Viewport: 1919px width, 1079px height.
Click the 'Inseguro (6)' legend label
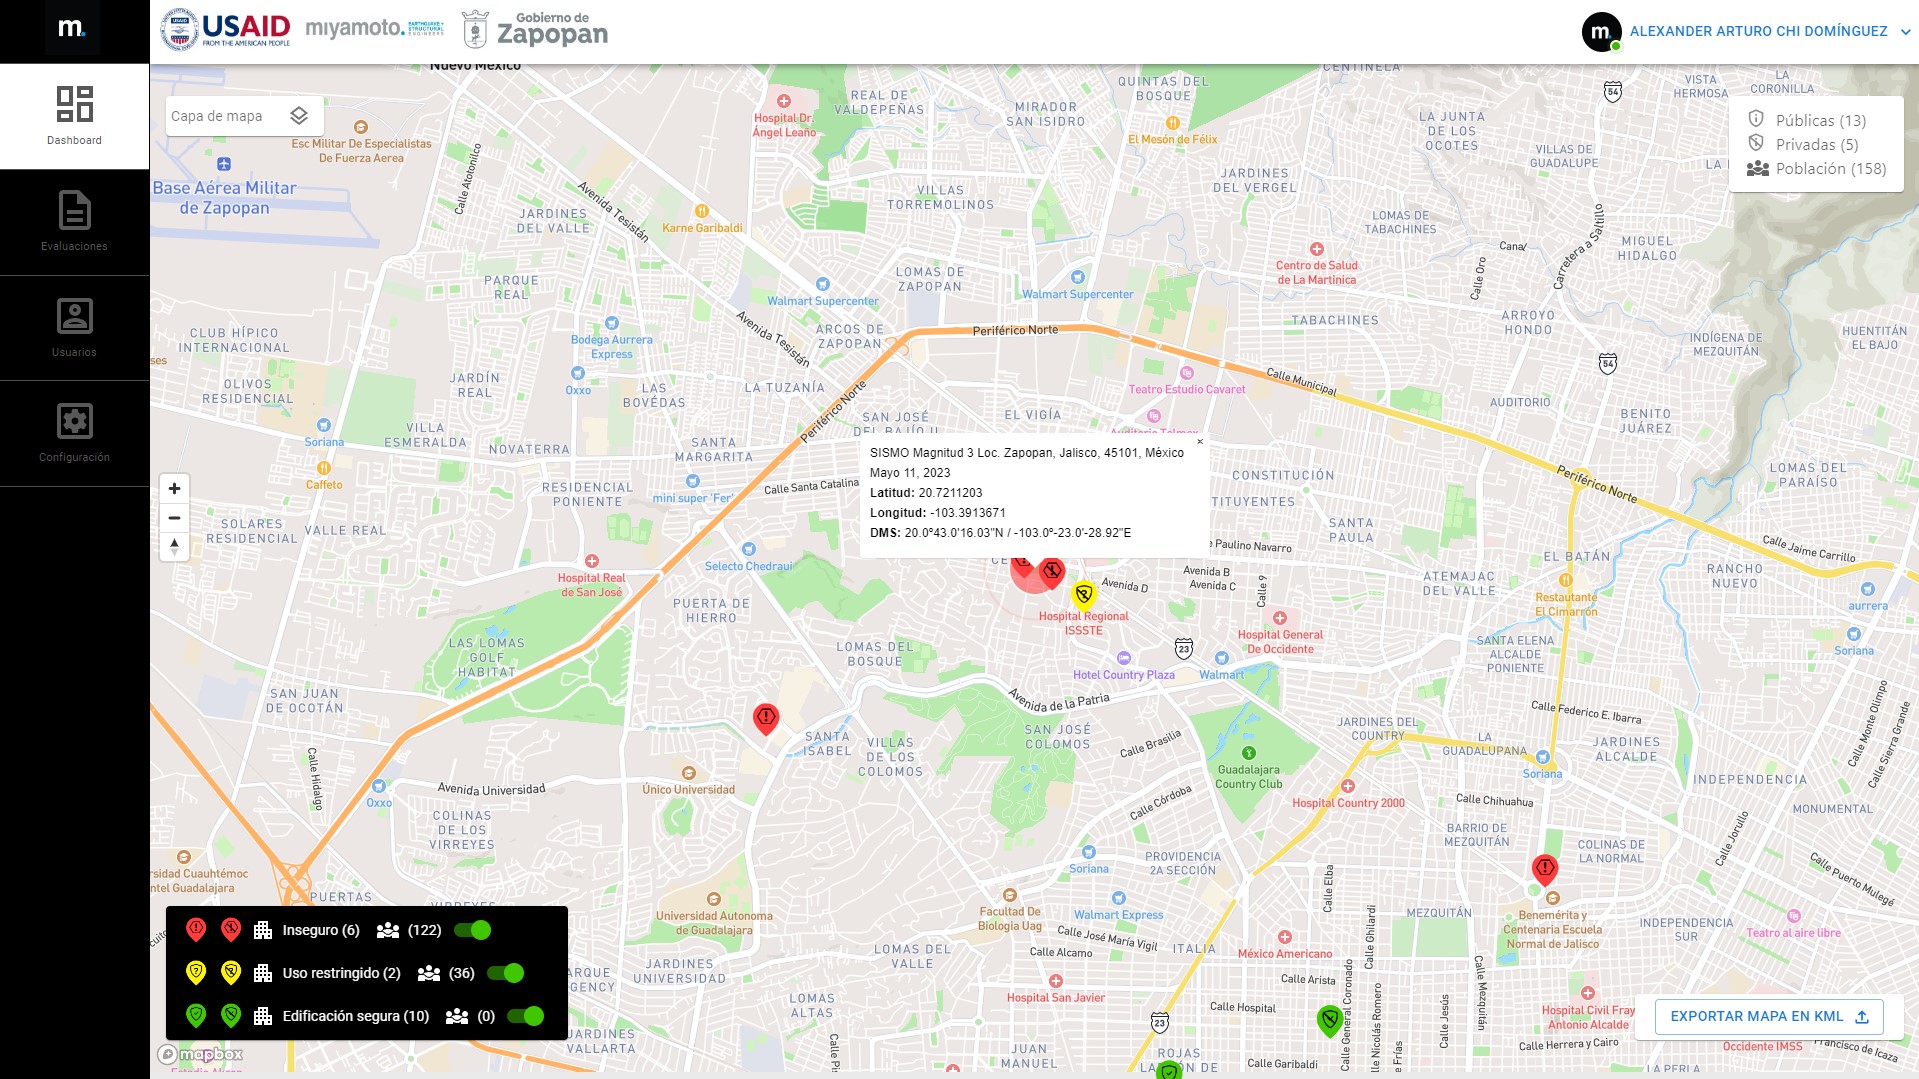[321, 930]
